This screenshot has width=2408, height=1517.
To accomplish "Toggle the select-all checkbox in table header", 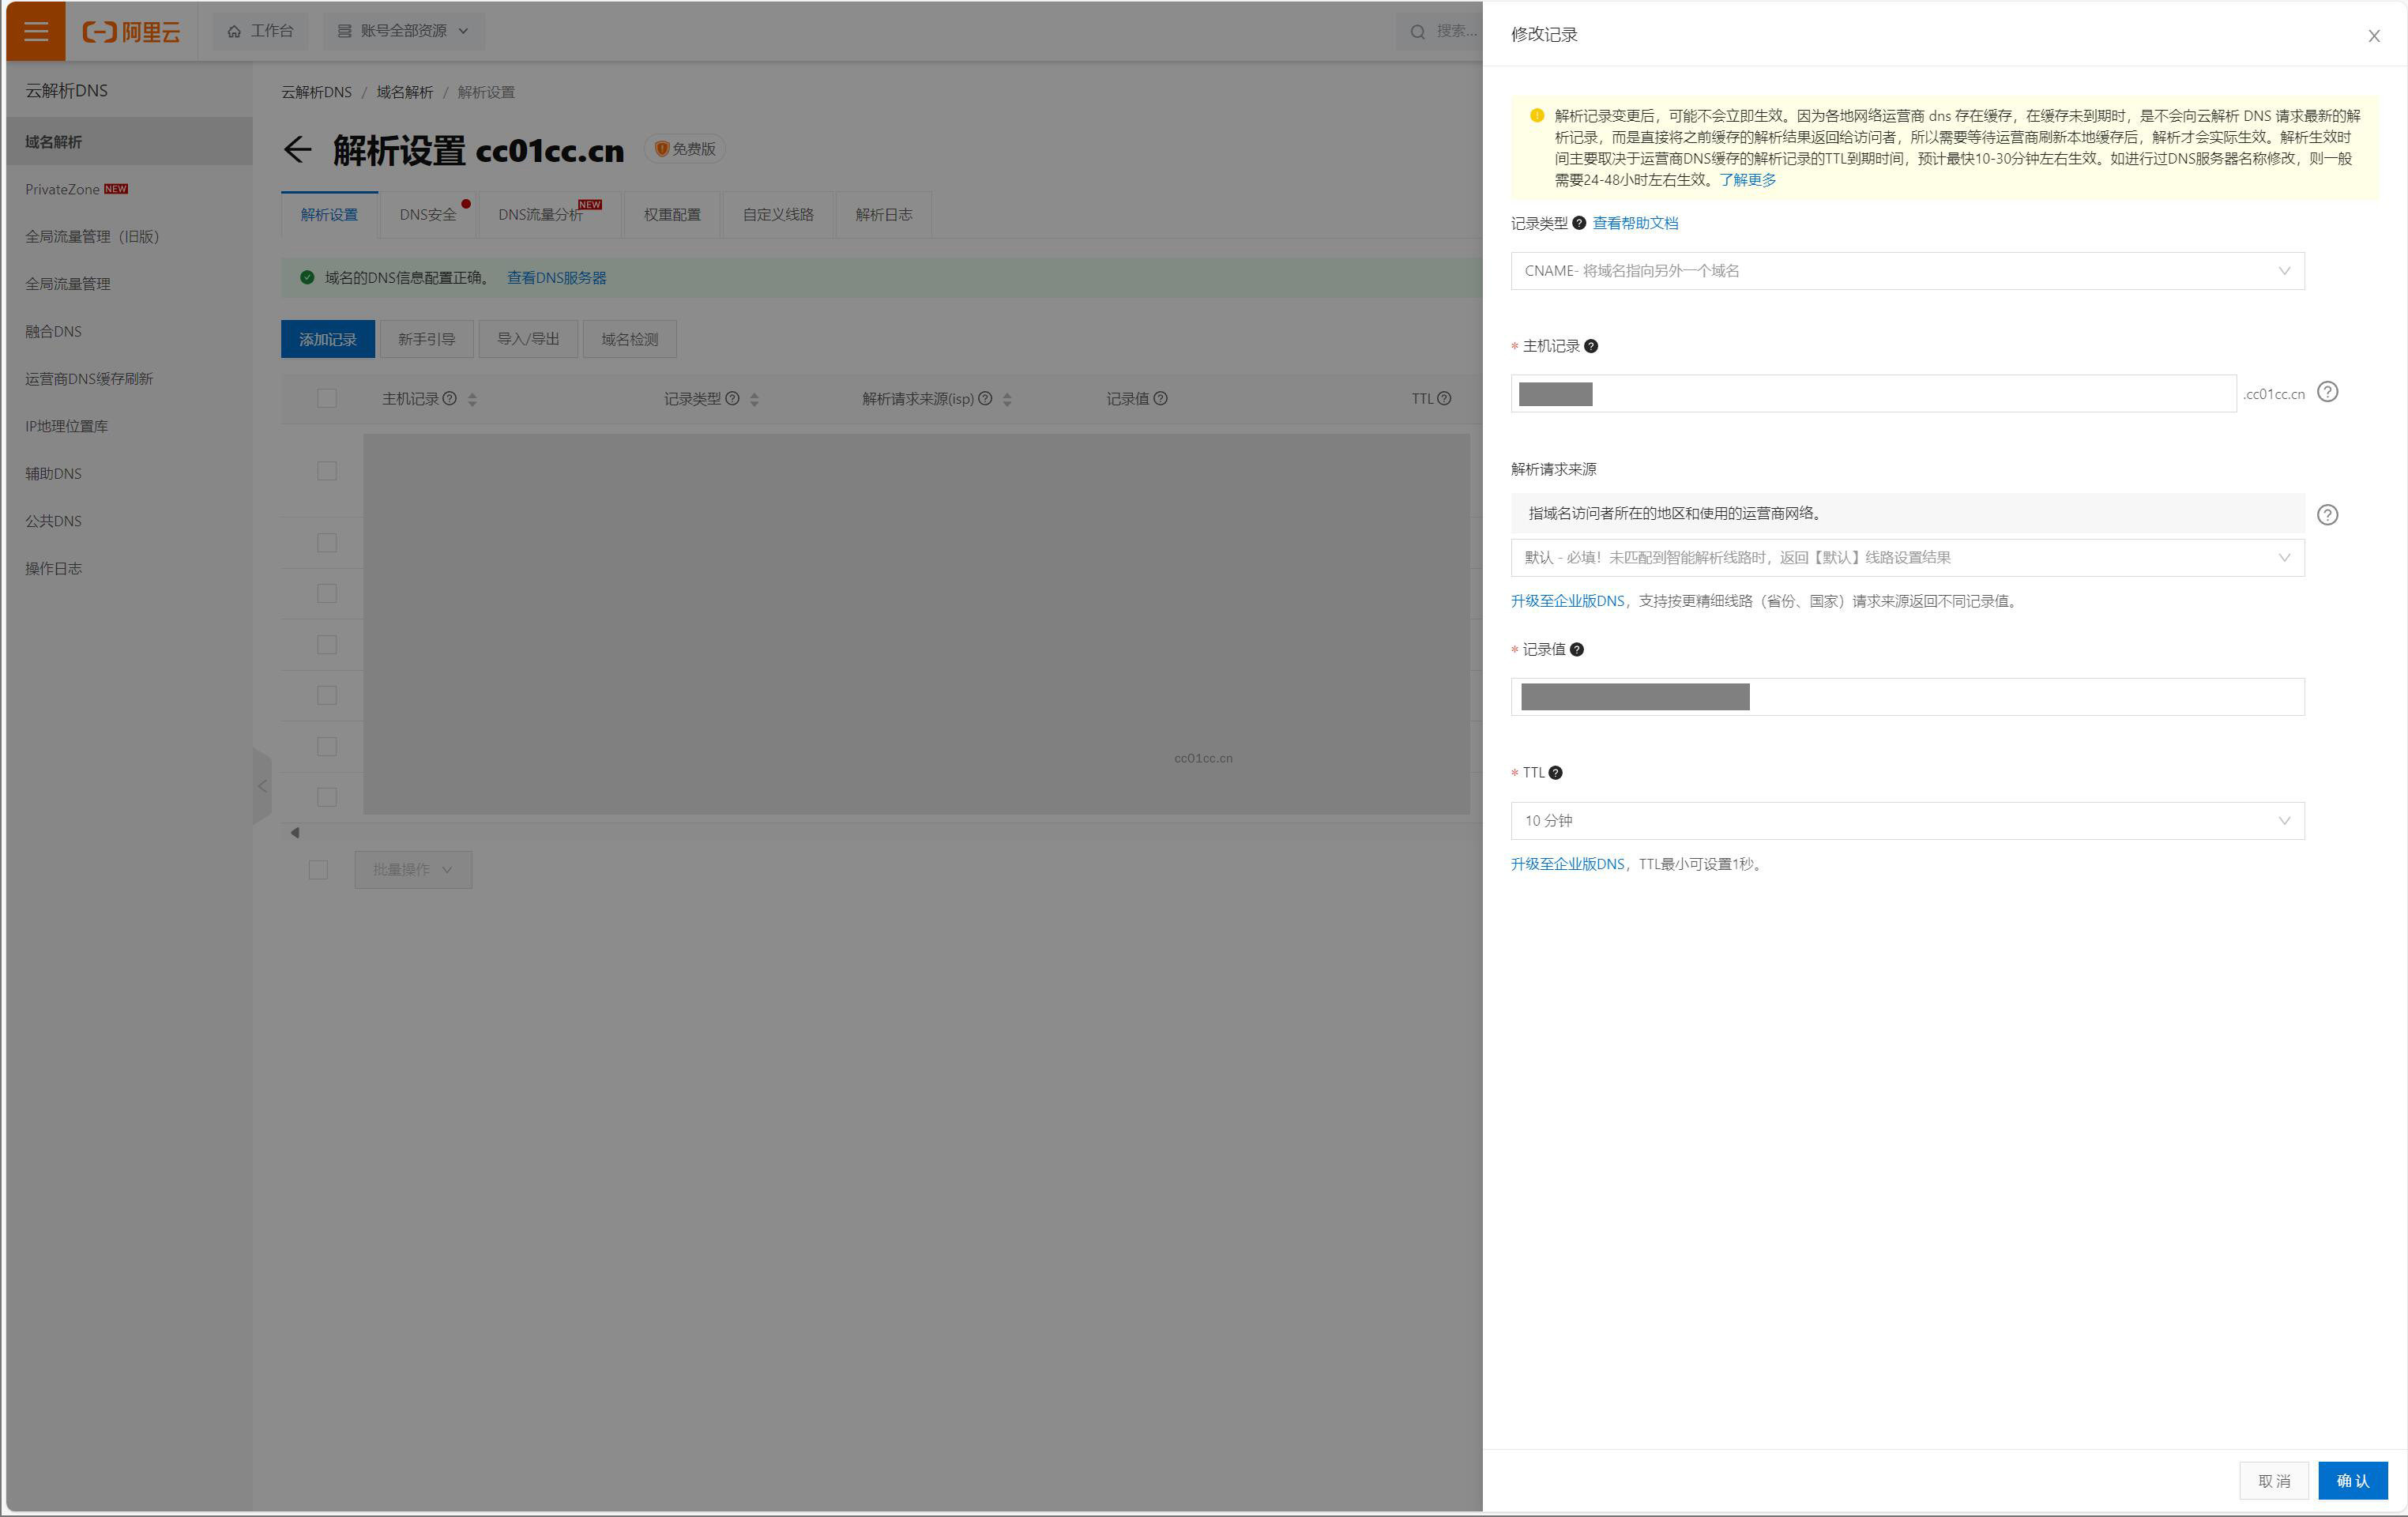I will [327, 399].
